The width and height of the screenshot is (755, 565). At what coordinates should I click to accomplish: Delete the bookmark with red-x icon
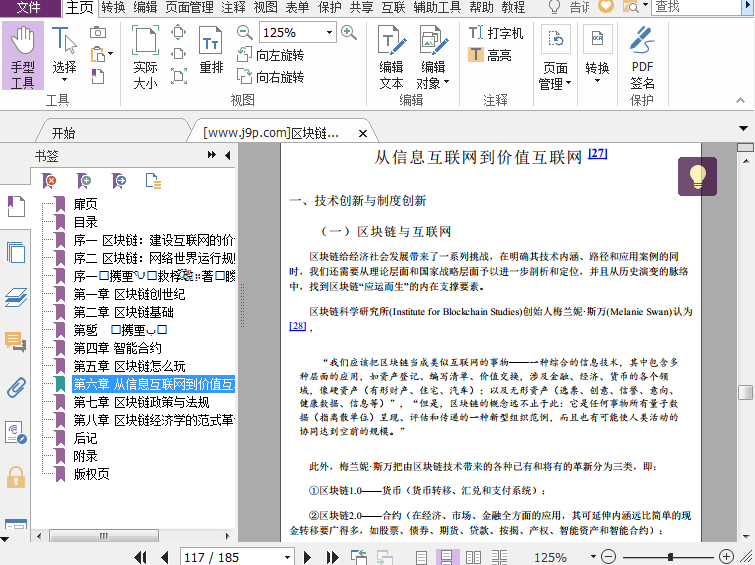pos(50,181)
